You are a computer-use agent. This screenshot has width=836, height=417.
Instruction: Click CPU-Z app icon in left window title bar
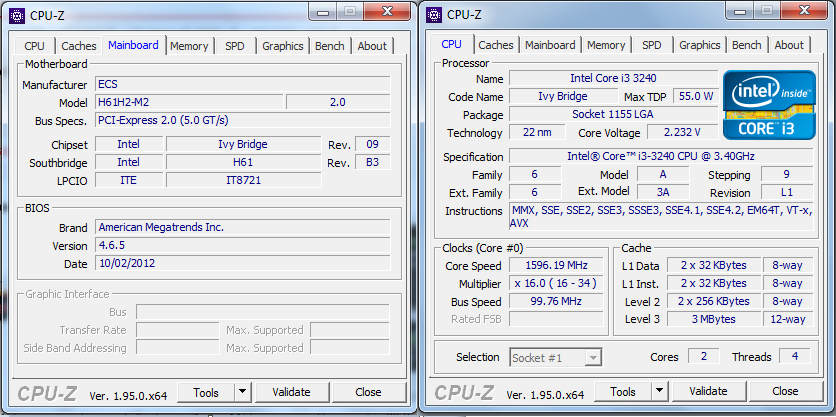tap(17, 15)
